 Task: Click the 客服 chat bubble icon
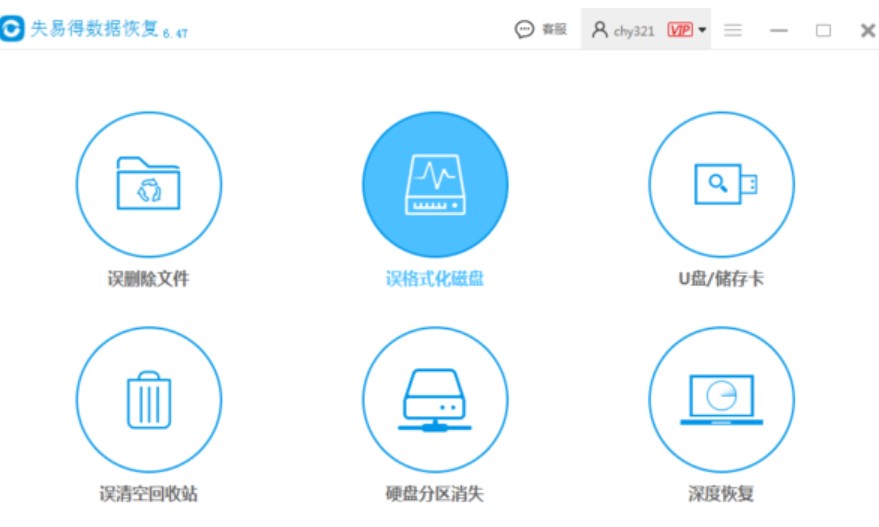(524, 29)
